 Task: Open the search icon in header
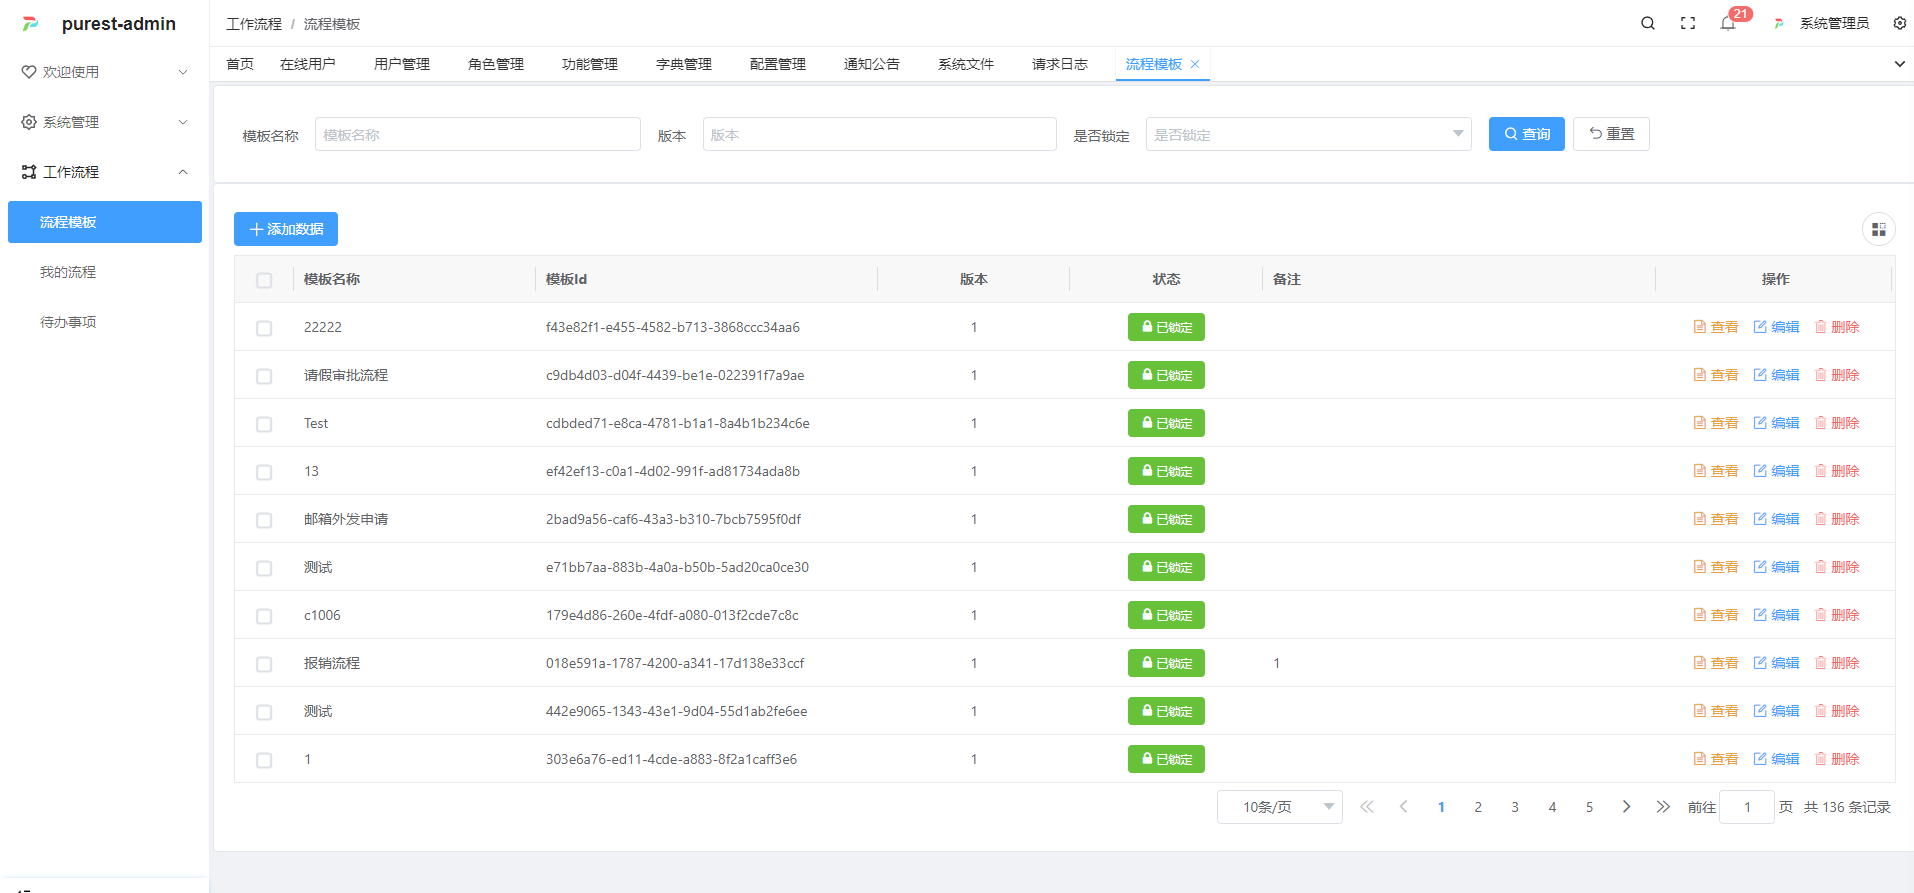1647,23
